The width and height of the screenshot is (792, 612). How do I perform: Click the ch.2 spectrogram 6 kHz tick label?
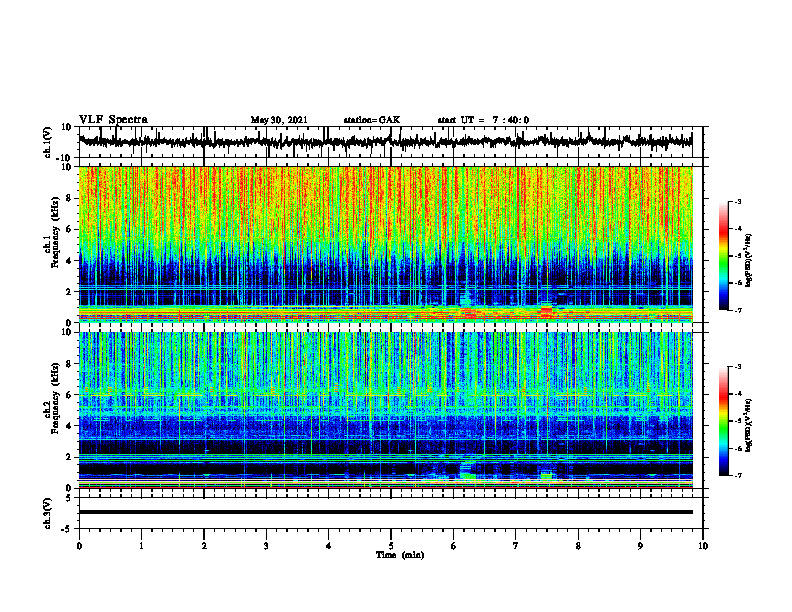click(69, 395)
